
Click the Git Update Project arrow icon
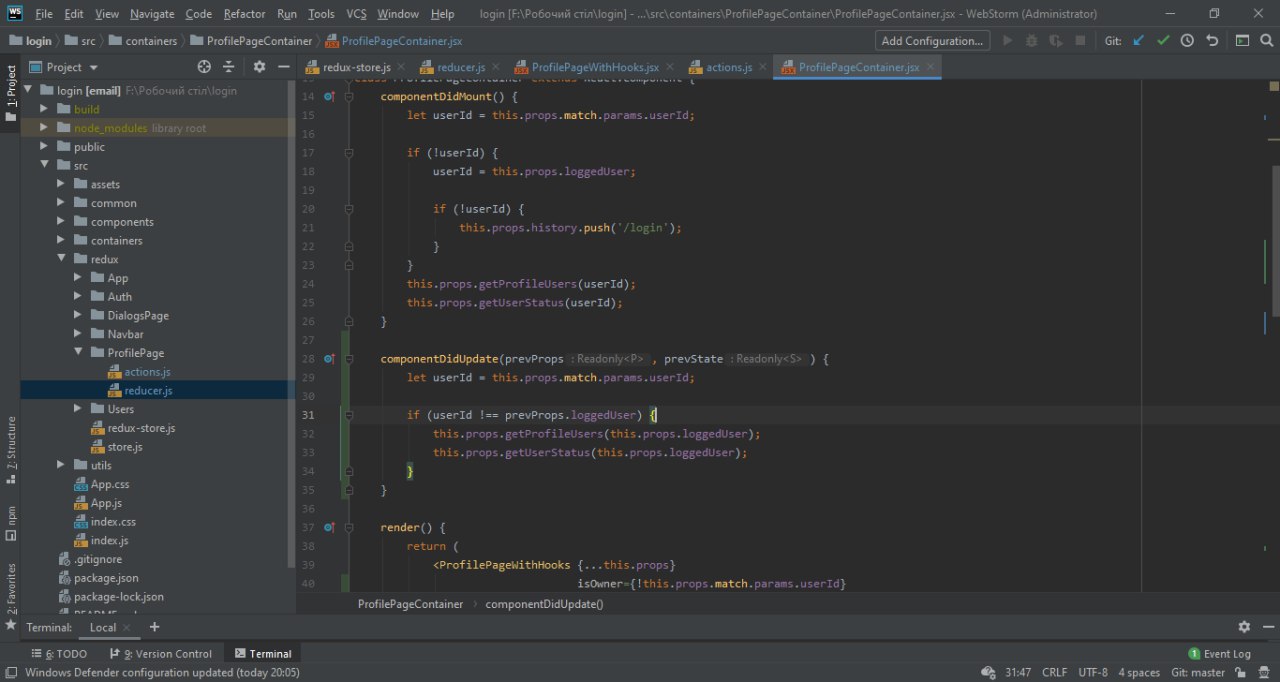[1139, 41]
